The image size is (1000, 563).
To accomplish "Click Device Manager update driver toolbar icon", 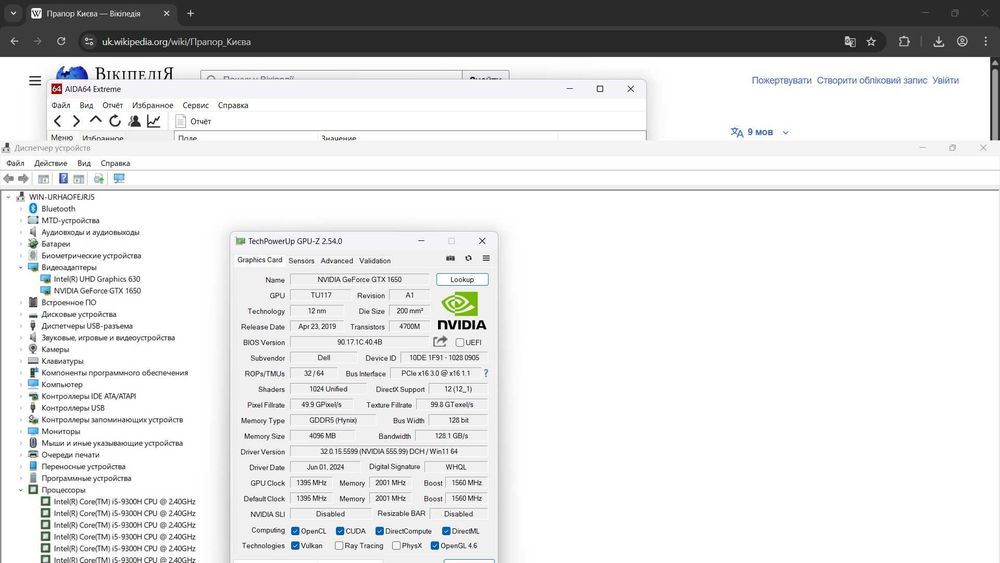I will 99,179.
